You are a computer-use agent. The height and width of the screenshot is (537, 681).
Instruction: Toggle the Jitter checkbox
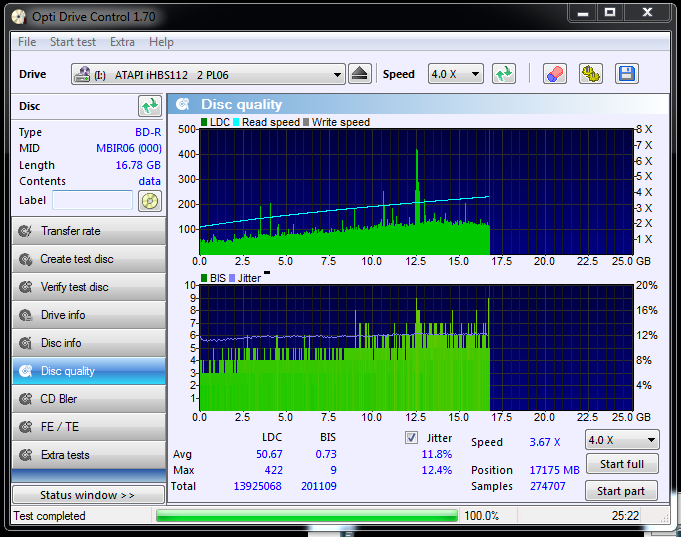click(x=411, y=438)
